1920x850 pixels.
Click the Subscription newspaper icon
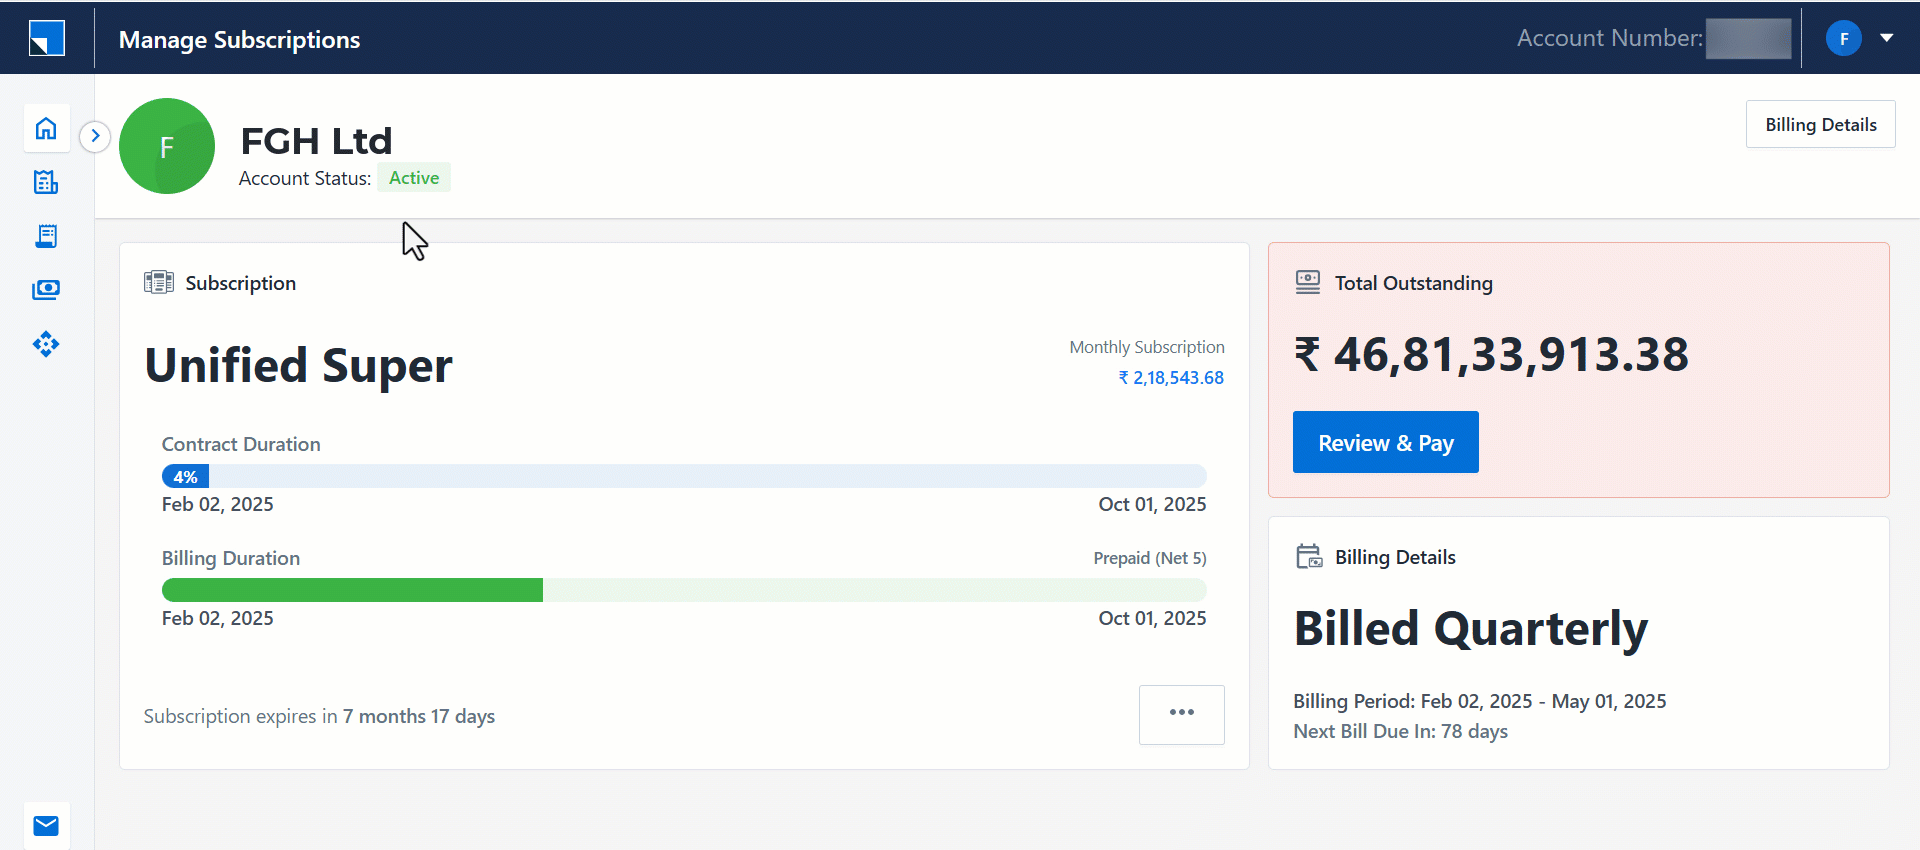[158, 283]
